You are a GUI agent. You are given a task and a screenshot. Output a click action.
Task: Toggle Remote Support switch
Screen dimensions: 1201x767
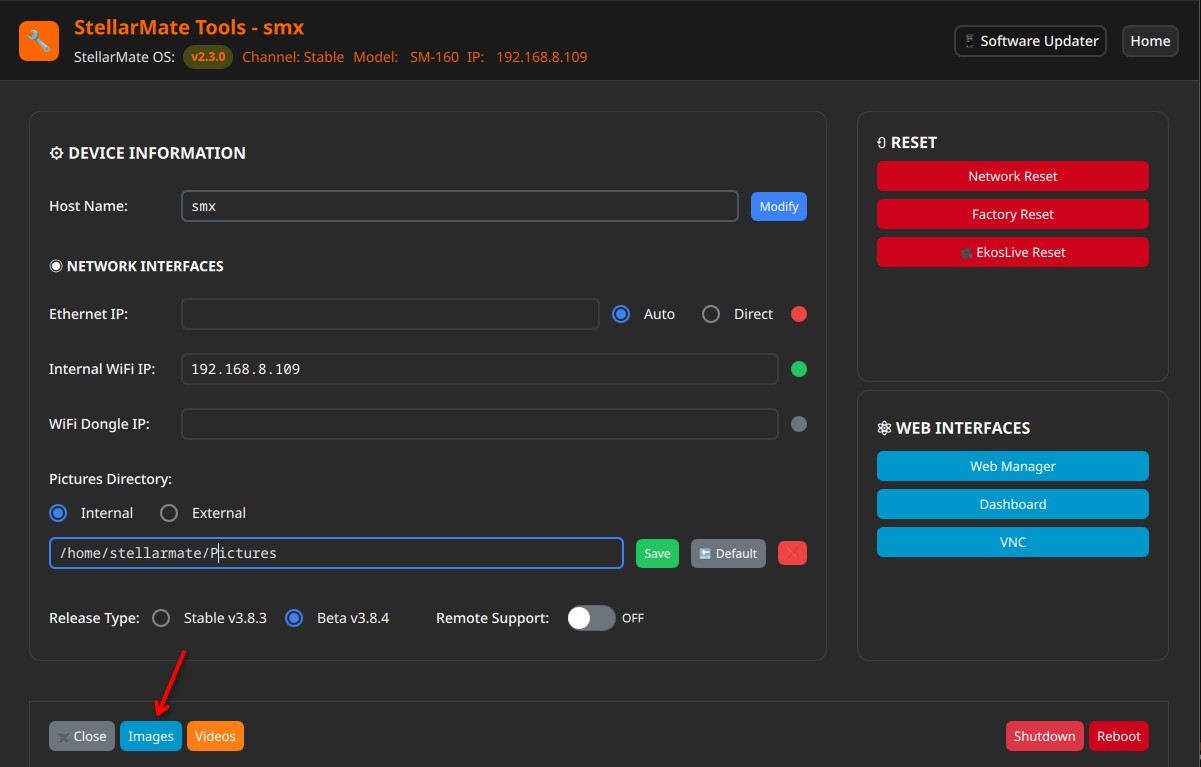coord(591,618)
